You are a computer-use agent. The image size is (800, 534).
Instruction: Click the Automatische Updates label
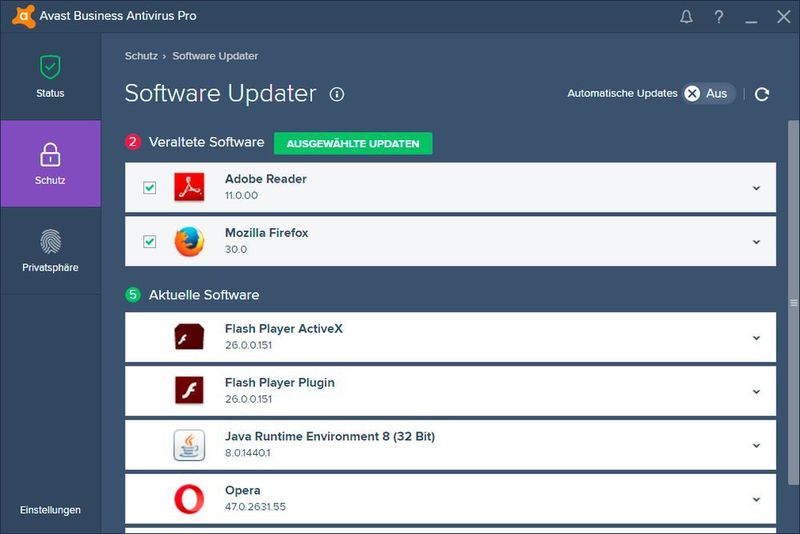coord(622,93)
